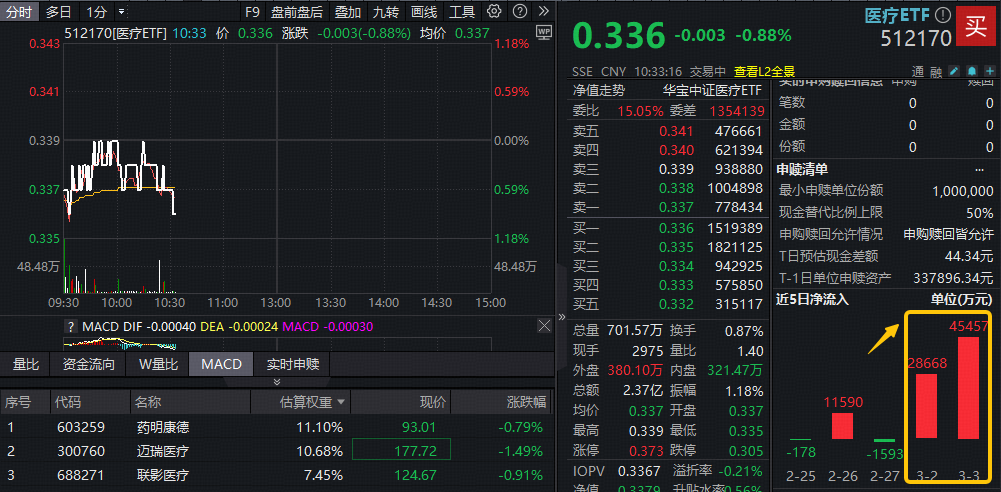
Task: Open the 查看L2全景 link
Action: pos(764,72)
